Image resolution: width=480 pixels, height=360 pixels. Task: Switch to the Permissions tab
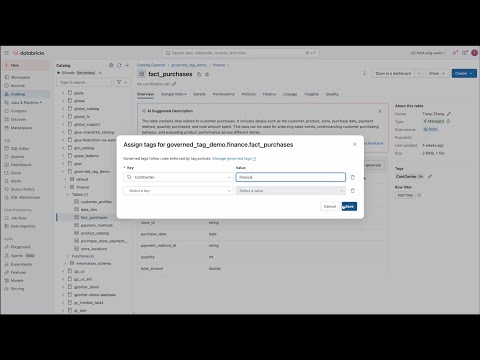click(223, 94)
